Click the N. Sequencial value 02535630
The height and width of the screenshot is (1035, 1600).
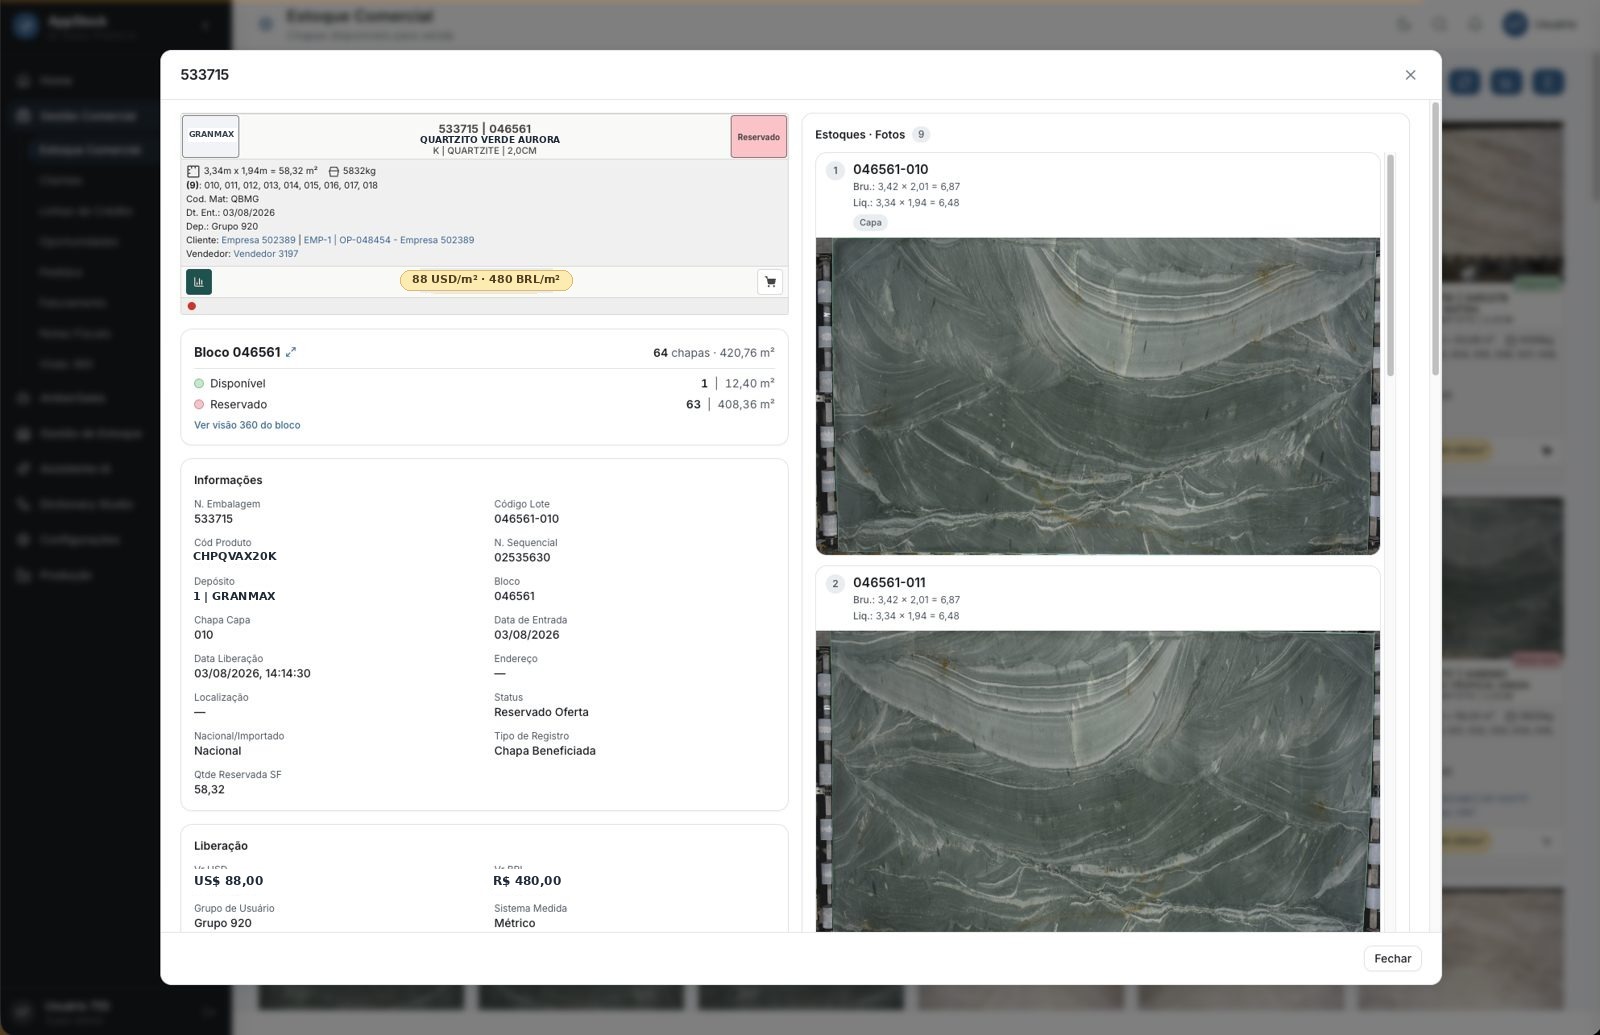[x=522, y=558]
